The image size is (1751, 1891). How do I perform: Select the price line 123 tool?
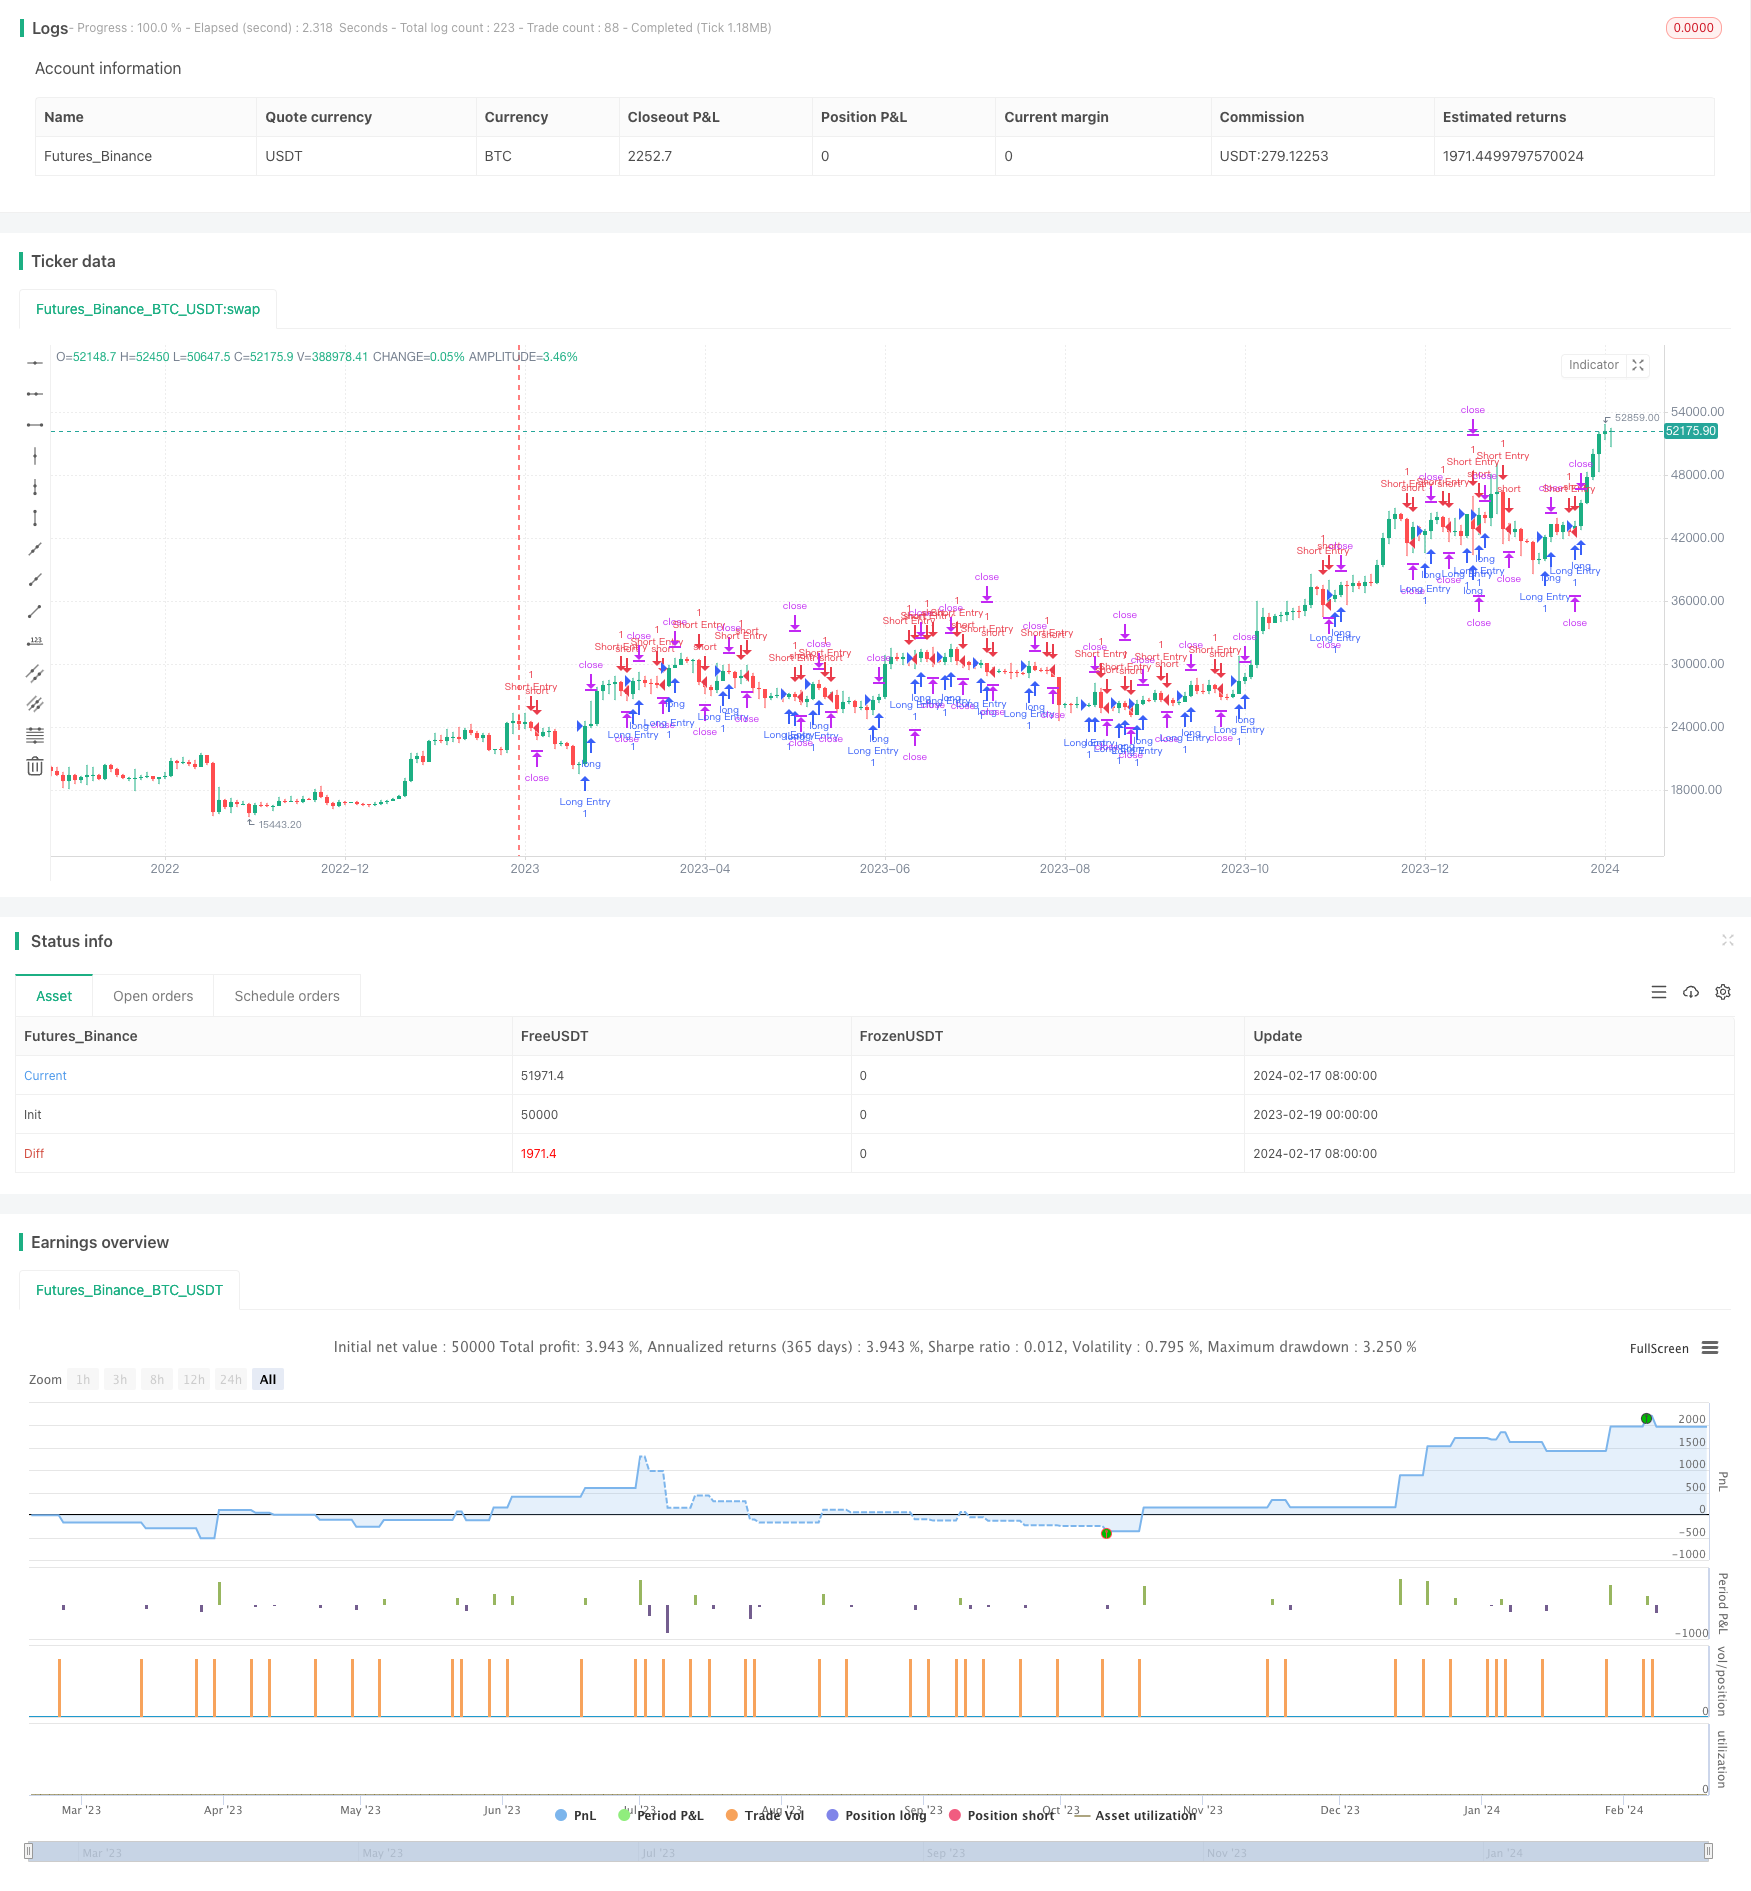(x=35, y=642)
